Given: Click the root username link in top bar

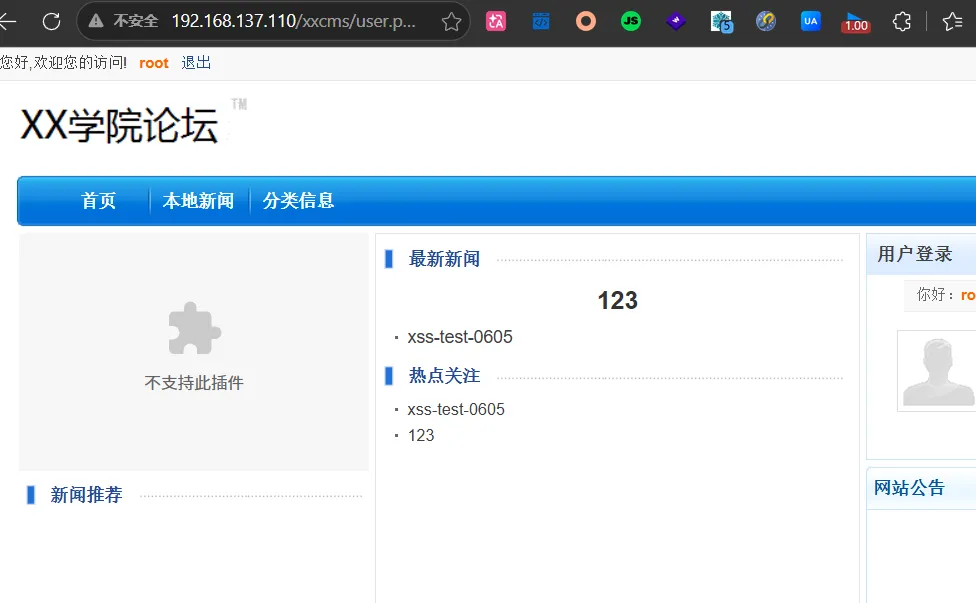Looking at the screenshot, I should [154, 63].
